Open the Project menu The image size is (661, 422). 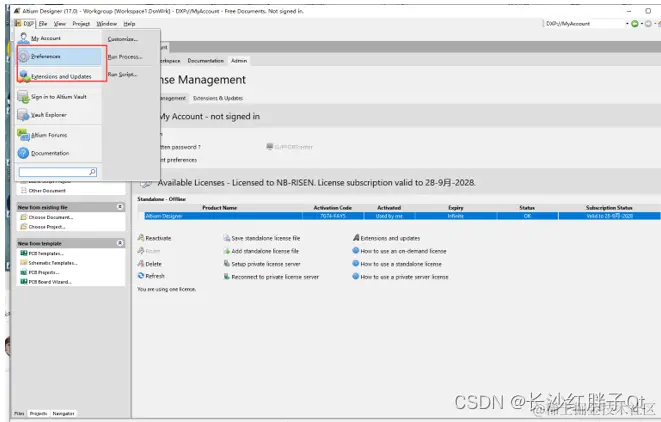tap(81, 24)
